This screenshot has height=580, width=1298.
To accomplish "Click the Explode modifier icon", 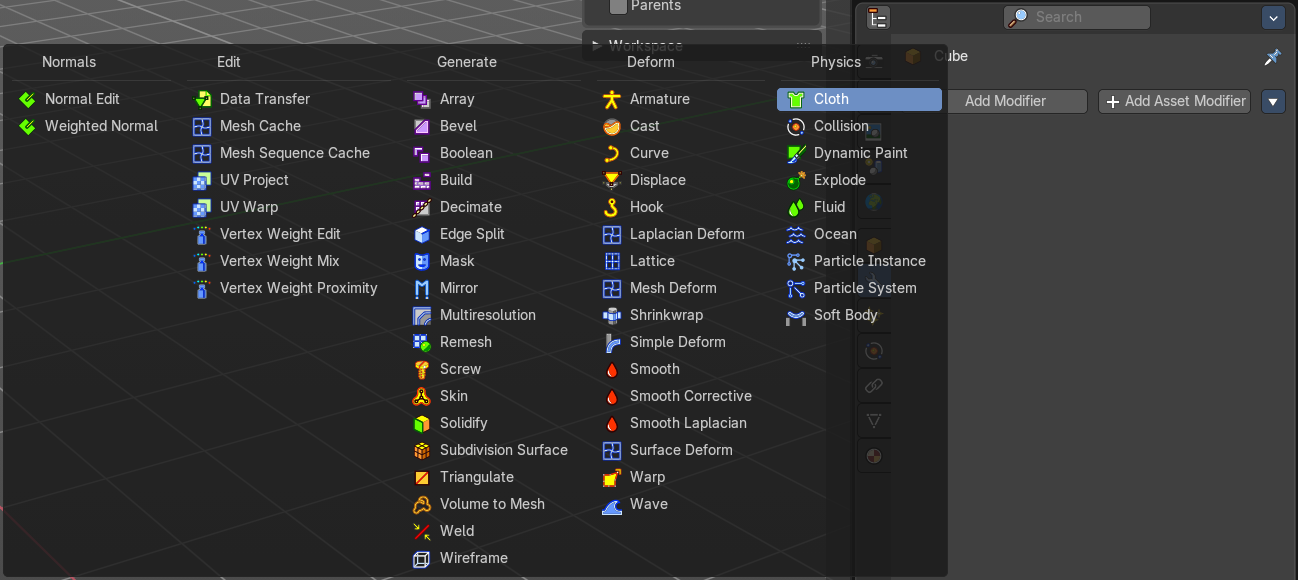I will (x=796, y=180).
